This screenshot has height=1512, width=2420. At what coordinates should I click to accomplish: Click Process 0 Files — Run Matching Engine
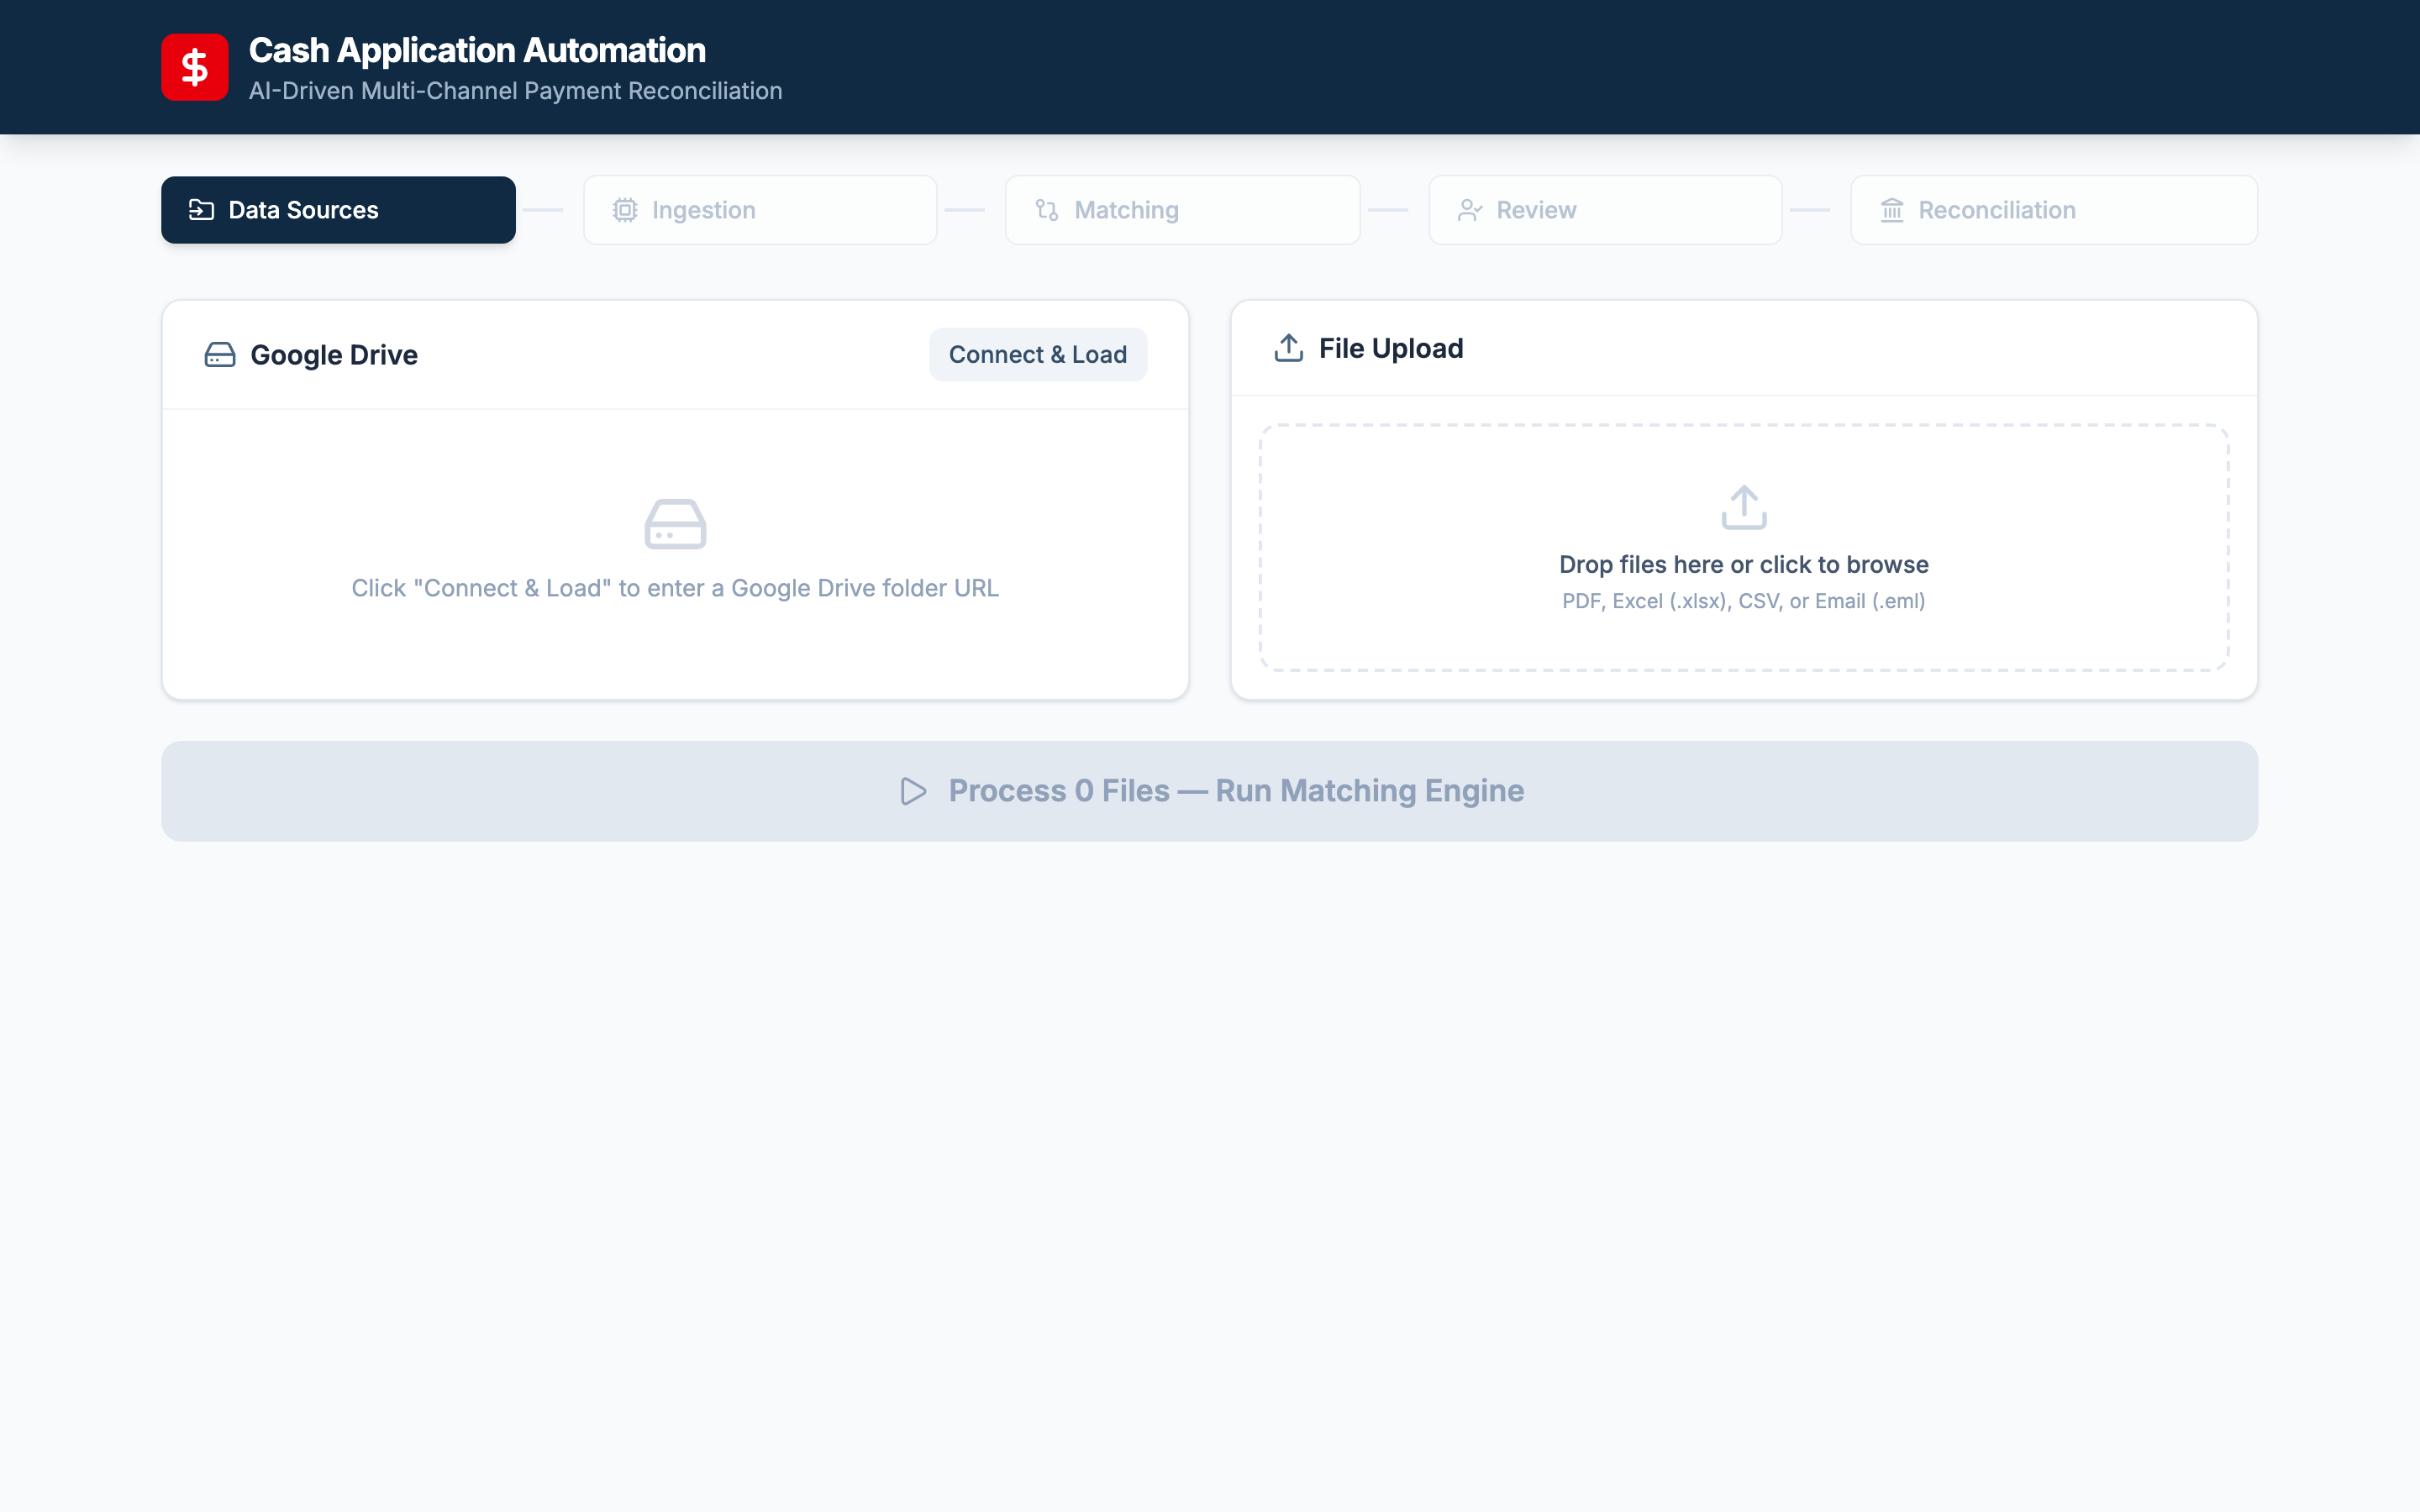pos(1210,790)
